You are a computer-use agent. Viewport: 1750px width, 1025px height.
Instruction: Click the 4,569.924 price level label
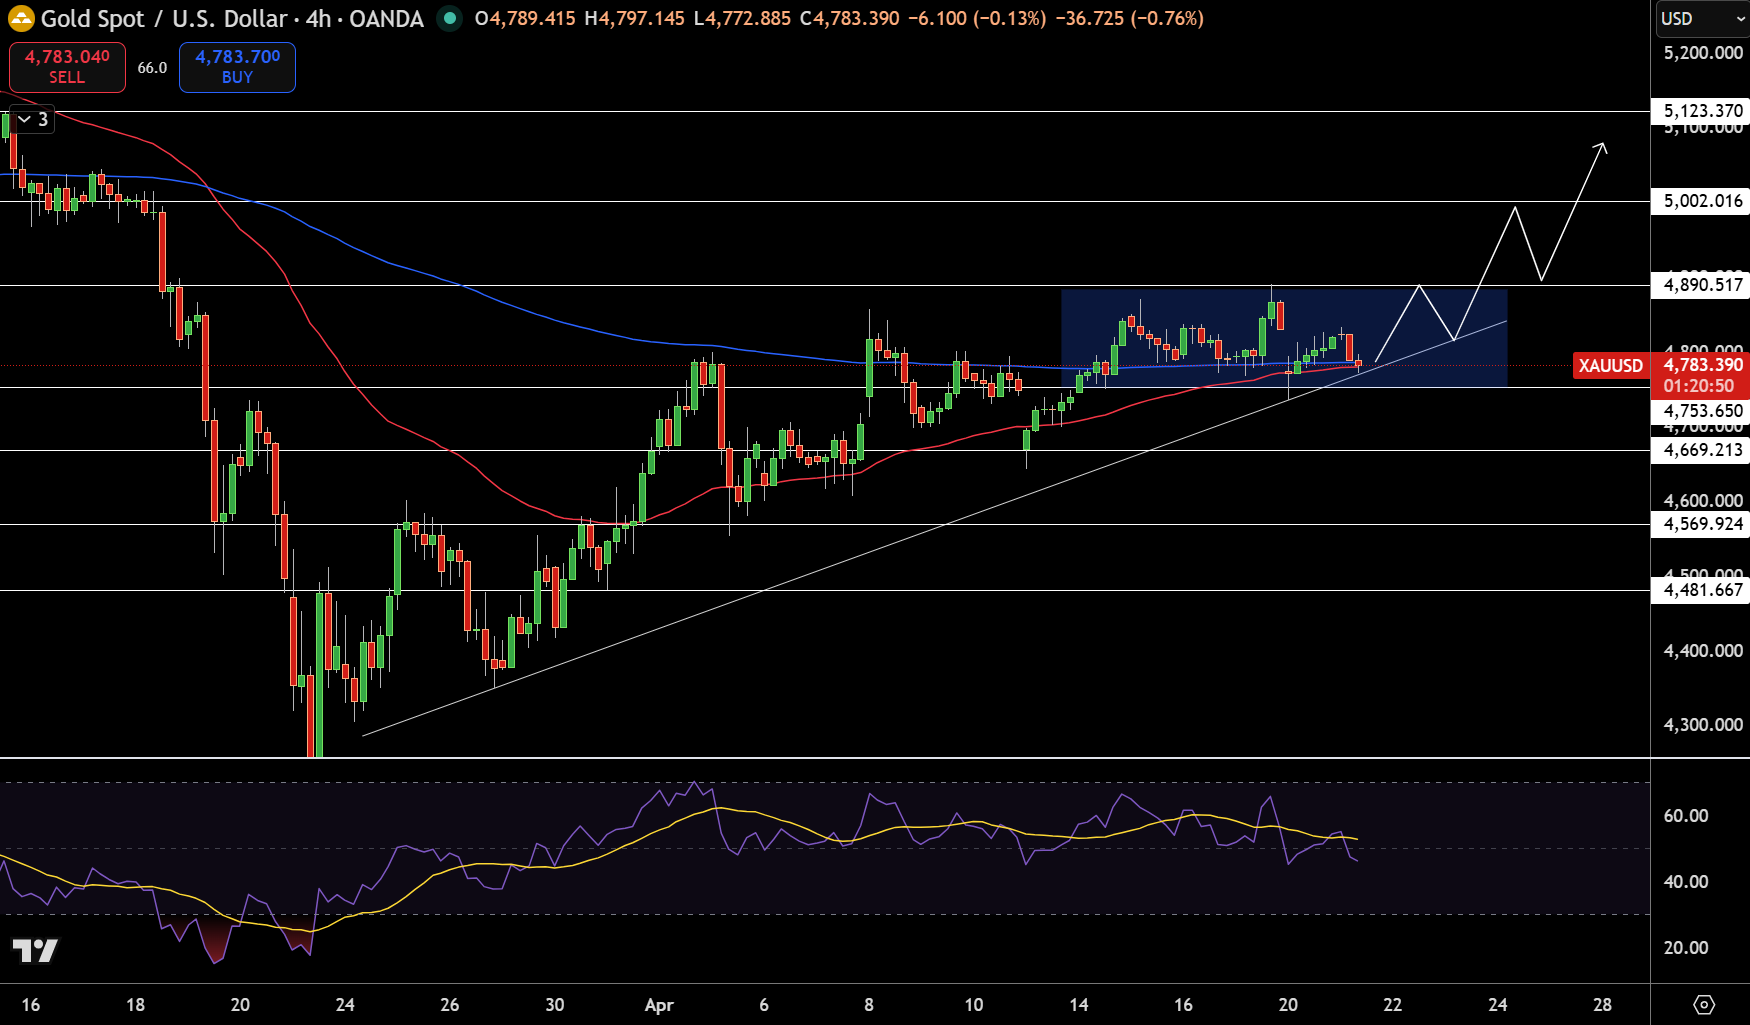pos(1702,524)
